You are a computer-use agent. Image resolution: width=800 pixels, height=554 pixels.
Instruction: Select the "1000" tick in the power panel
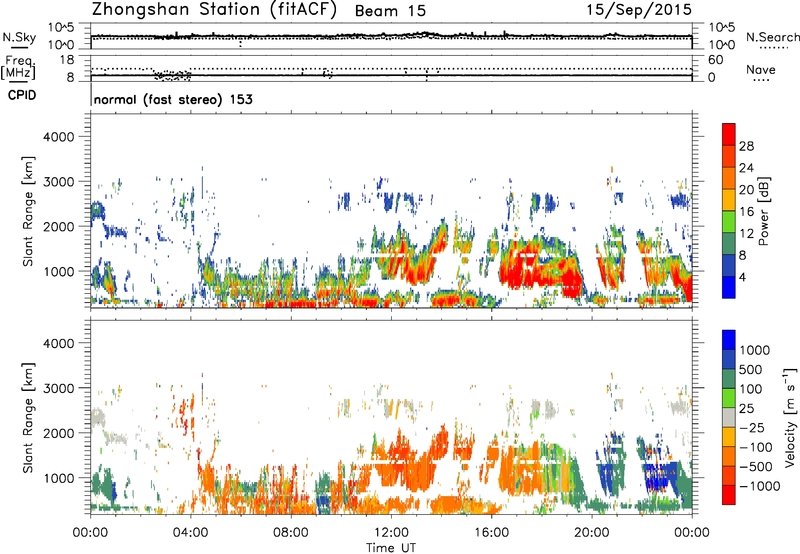58,271
